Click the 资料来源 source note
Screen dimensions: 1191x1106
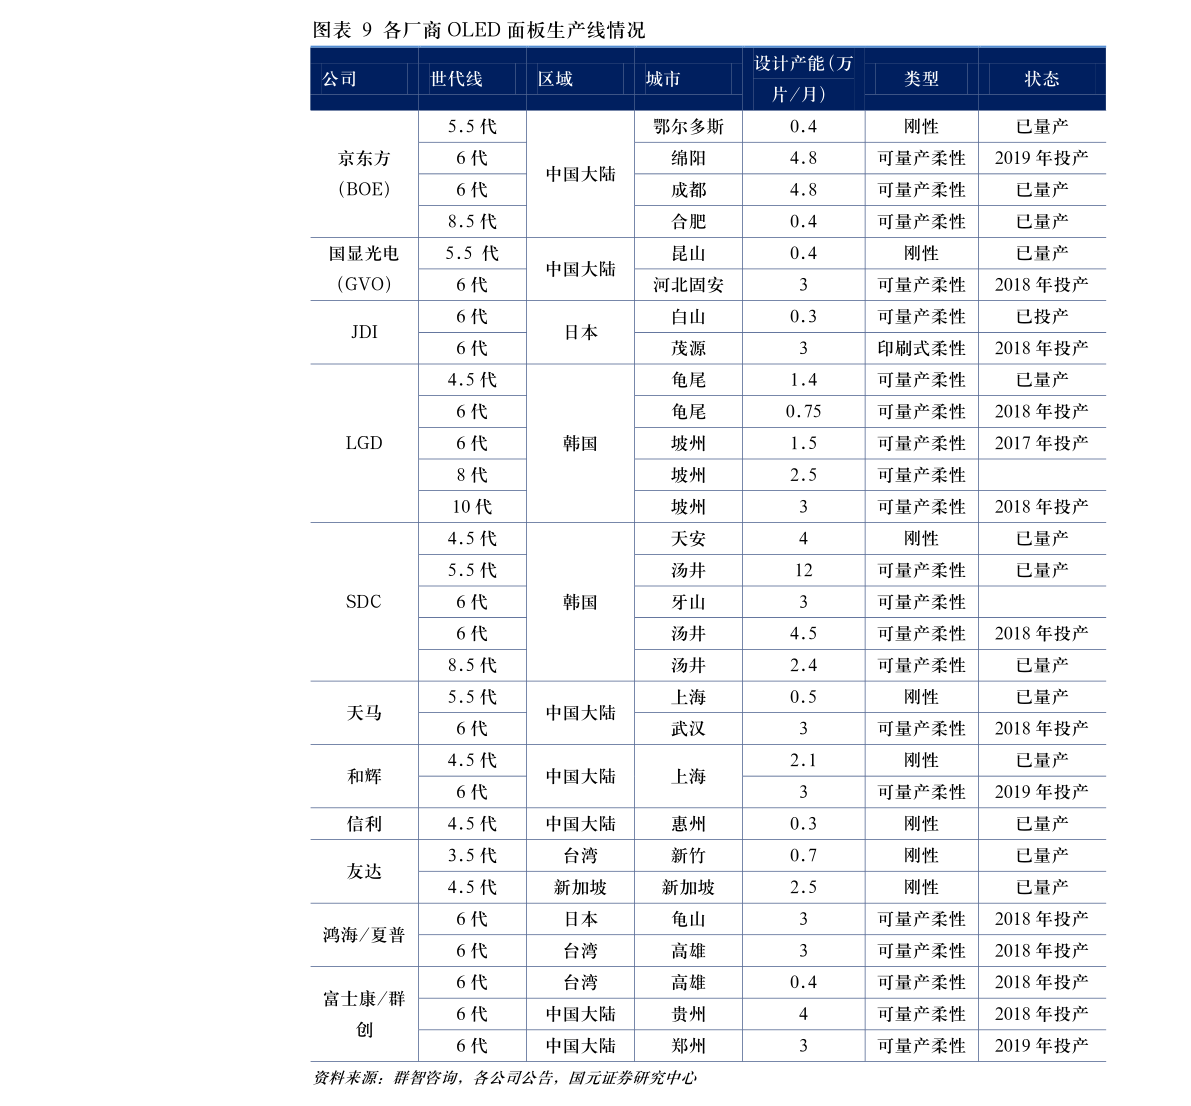click(504, 1078)
